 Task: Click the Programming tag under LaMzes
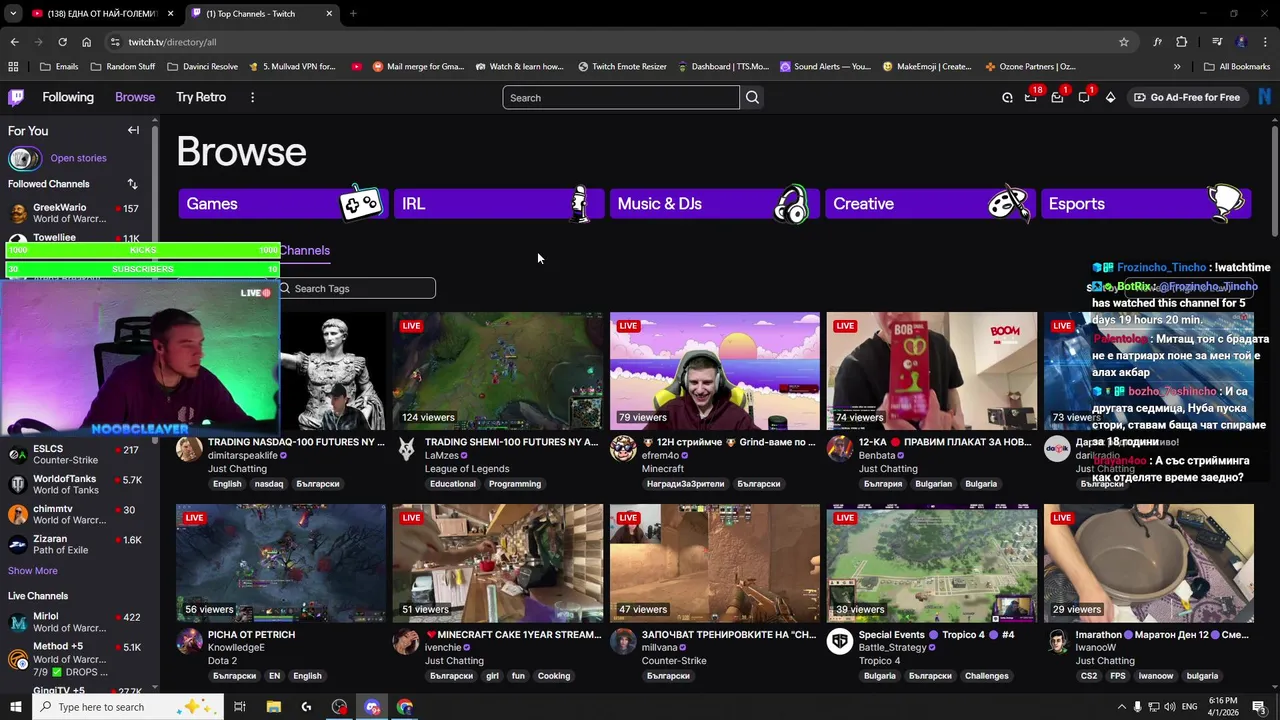click(x=515, y=484)
